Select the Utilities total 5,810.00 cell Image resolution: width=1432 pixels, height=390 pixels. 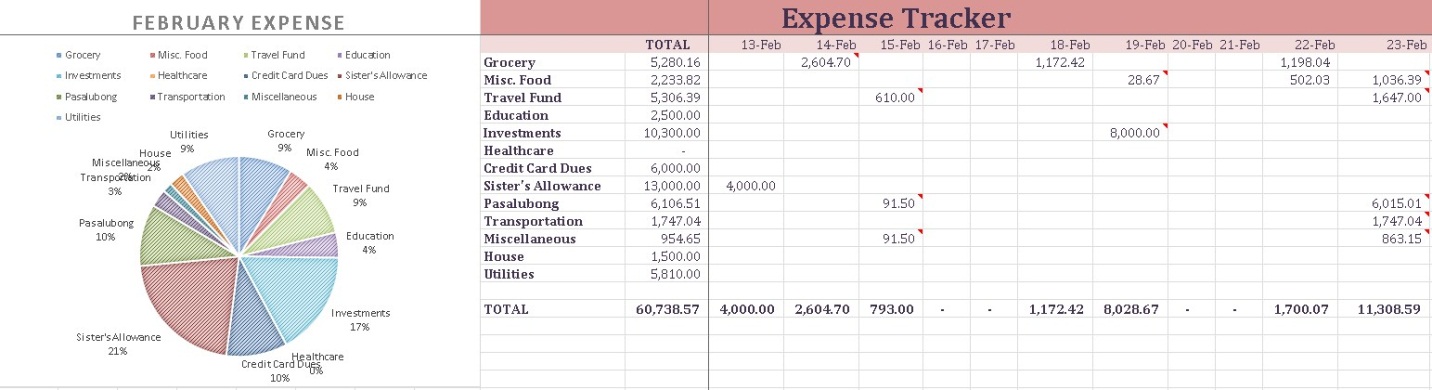coord(667,274)
